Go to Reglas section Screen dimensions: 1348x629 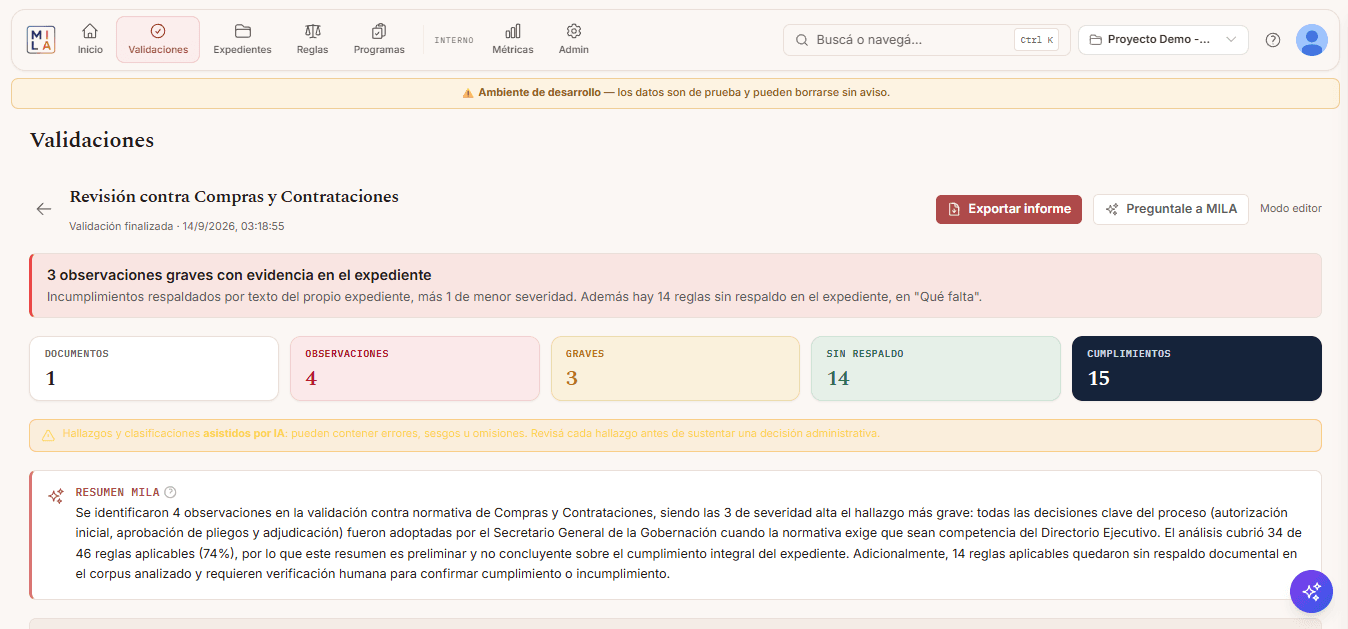coord(313,40)
